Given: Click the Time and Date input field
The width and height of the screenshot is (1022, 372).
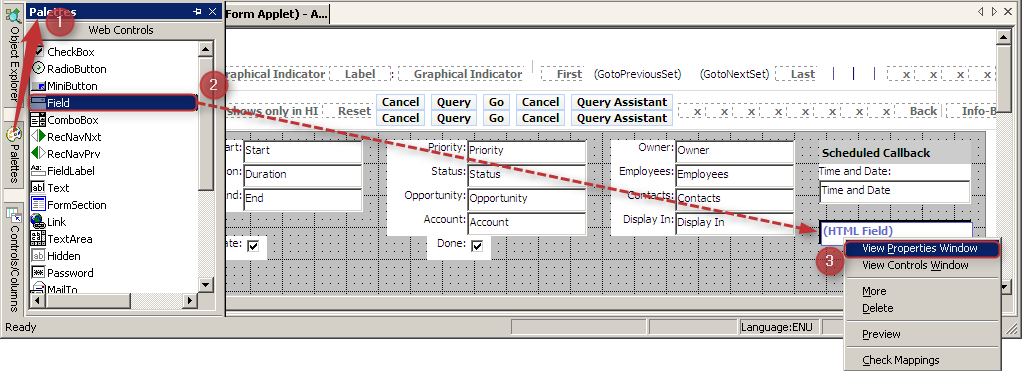Looking at the screenshot, I should click(x=894, y=191).
